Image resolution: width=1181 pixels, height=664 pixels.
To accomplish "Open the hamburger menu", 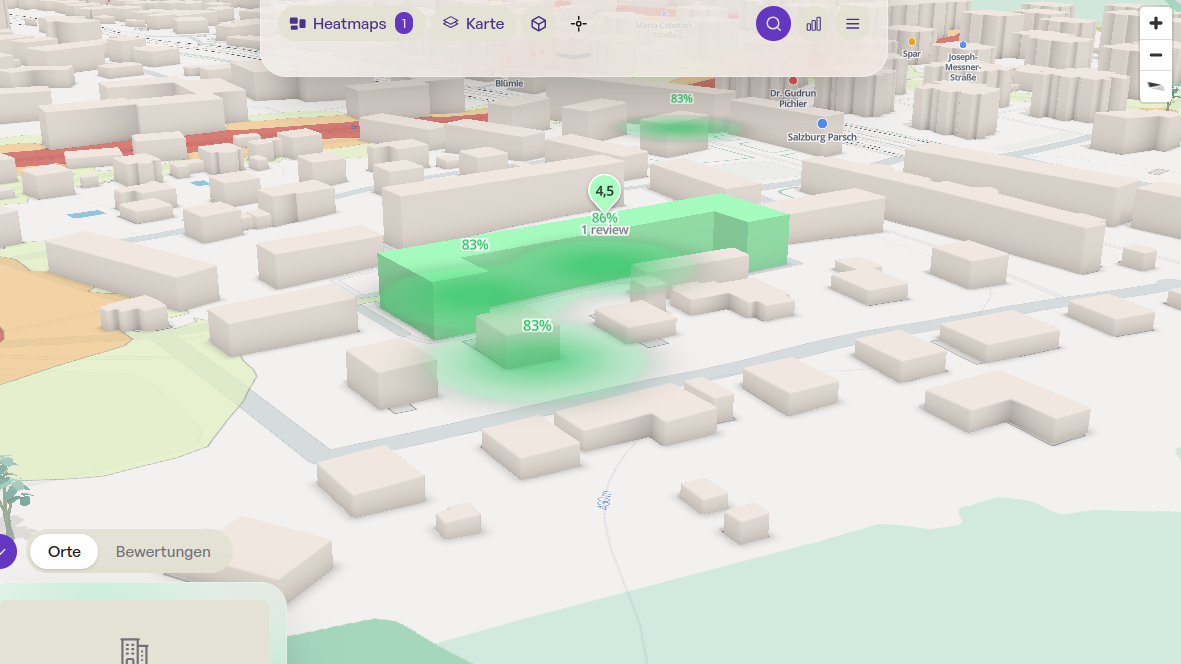I will [x=853, y=24].
